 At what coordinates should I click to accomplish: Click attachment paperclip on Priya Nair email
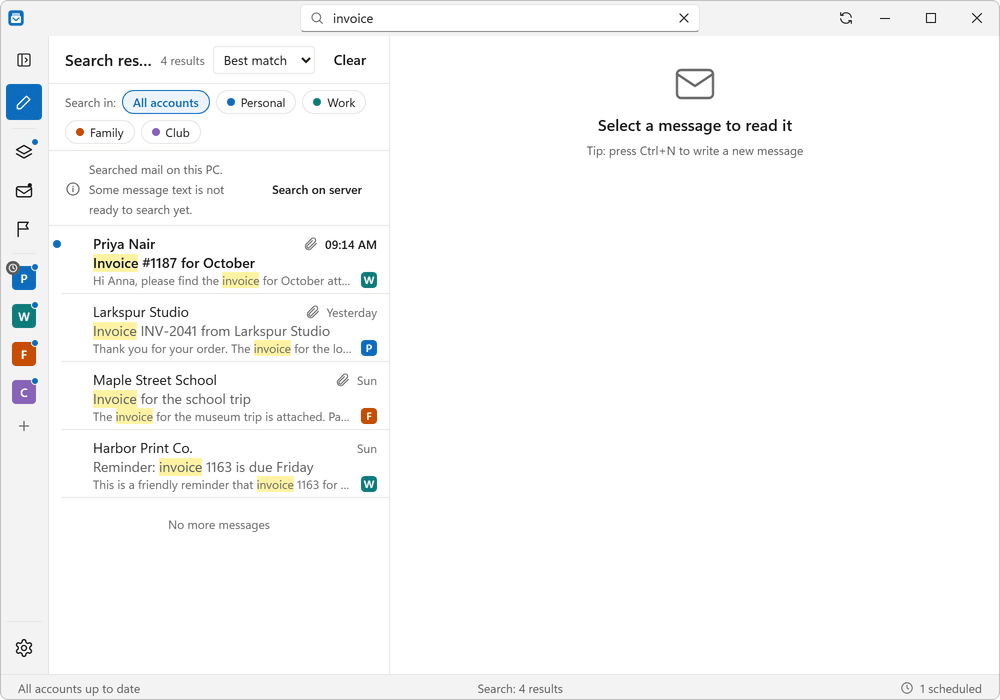tap(311, 244)
